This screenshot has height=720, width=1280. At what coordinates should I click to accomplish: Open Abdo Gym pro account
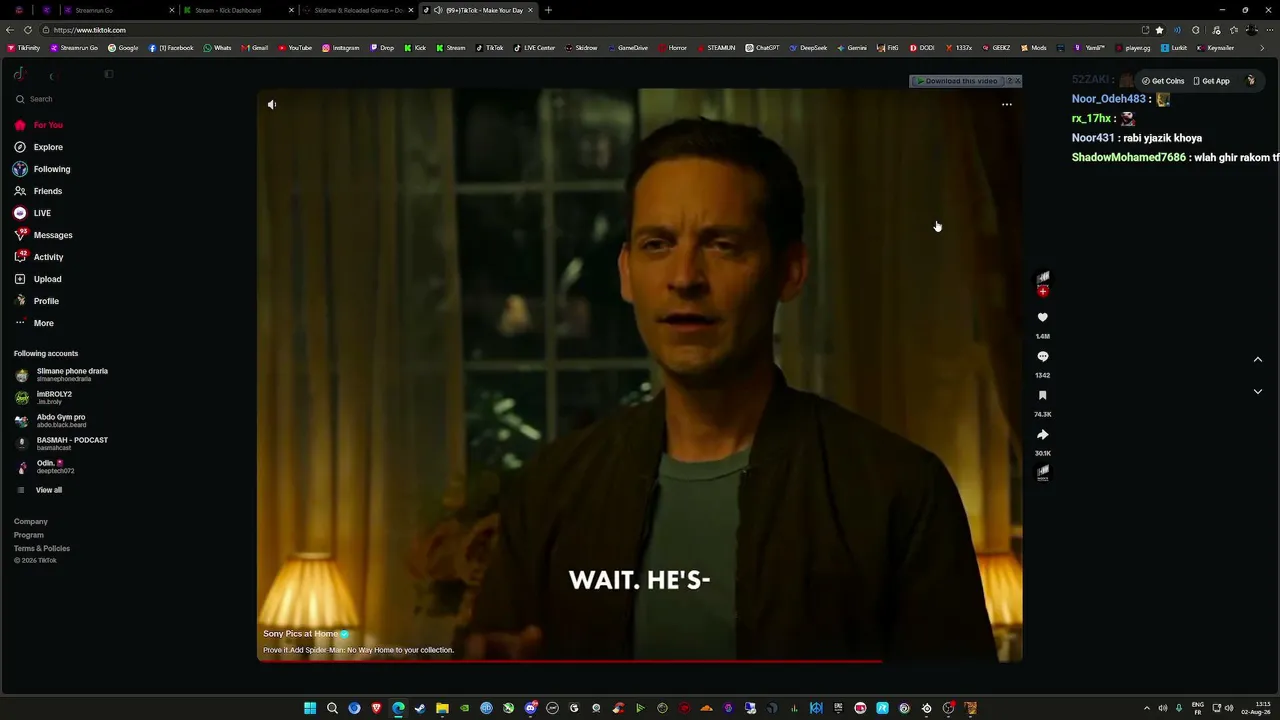pyautogui.click(x=52, y=421)
